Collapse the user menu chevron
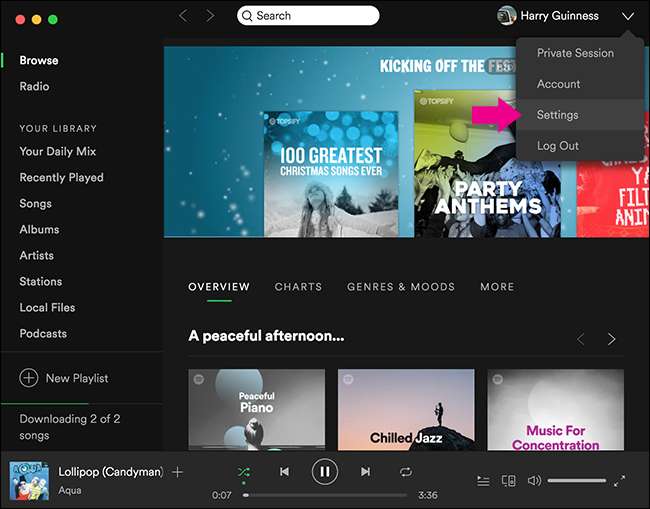 click(628, 16)
